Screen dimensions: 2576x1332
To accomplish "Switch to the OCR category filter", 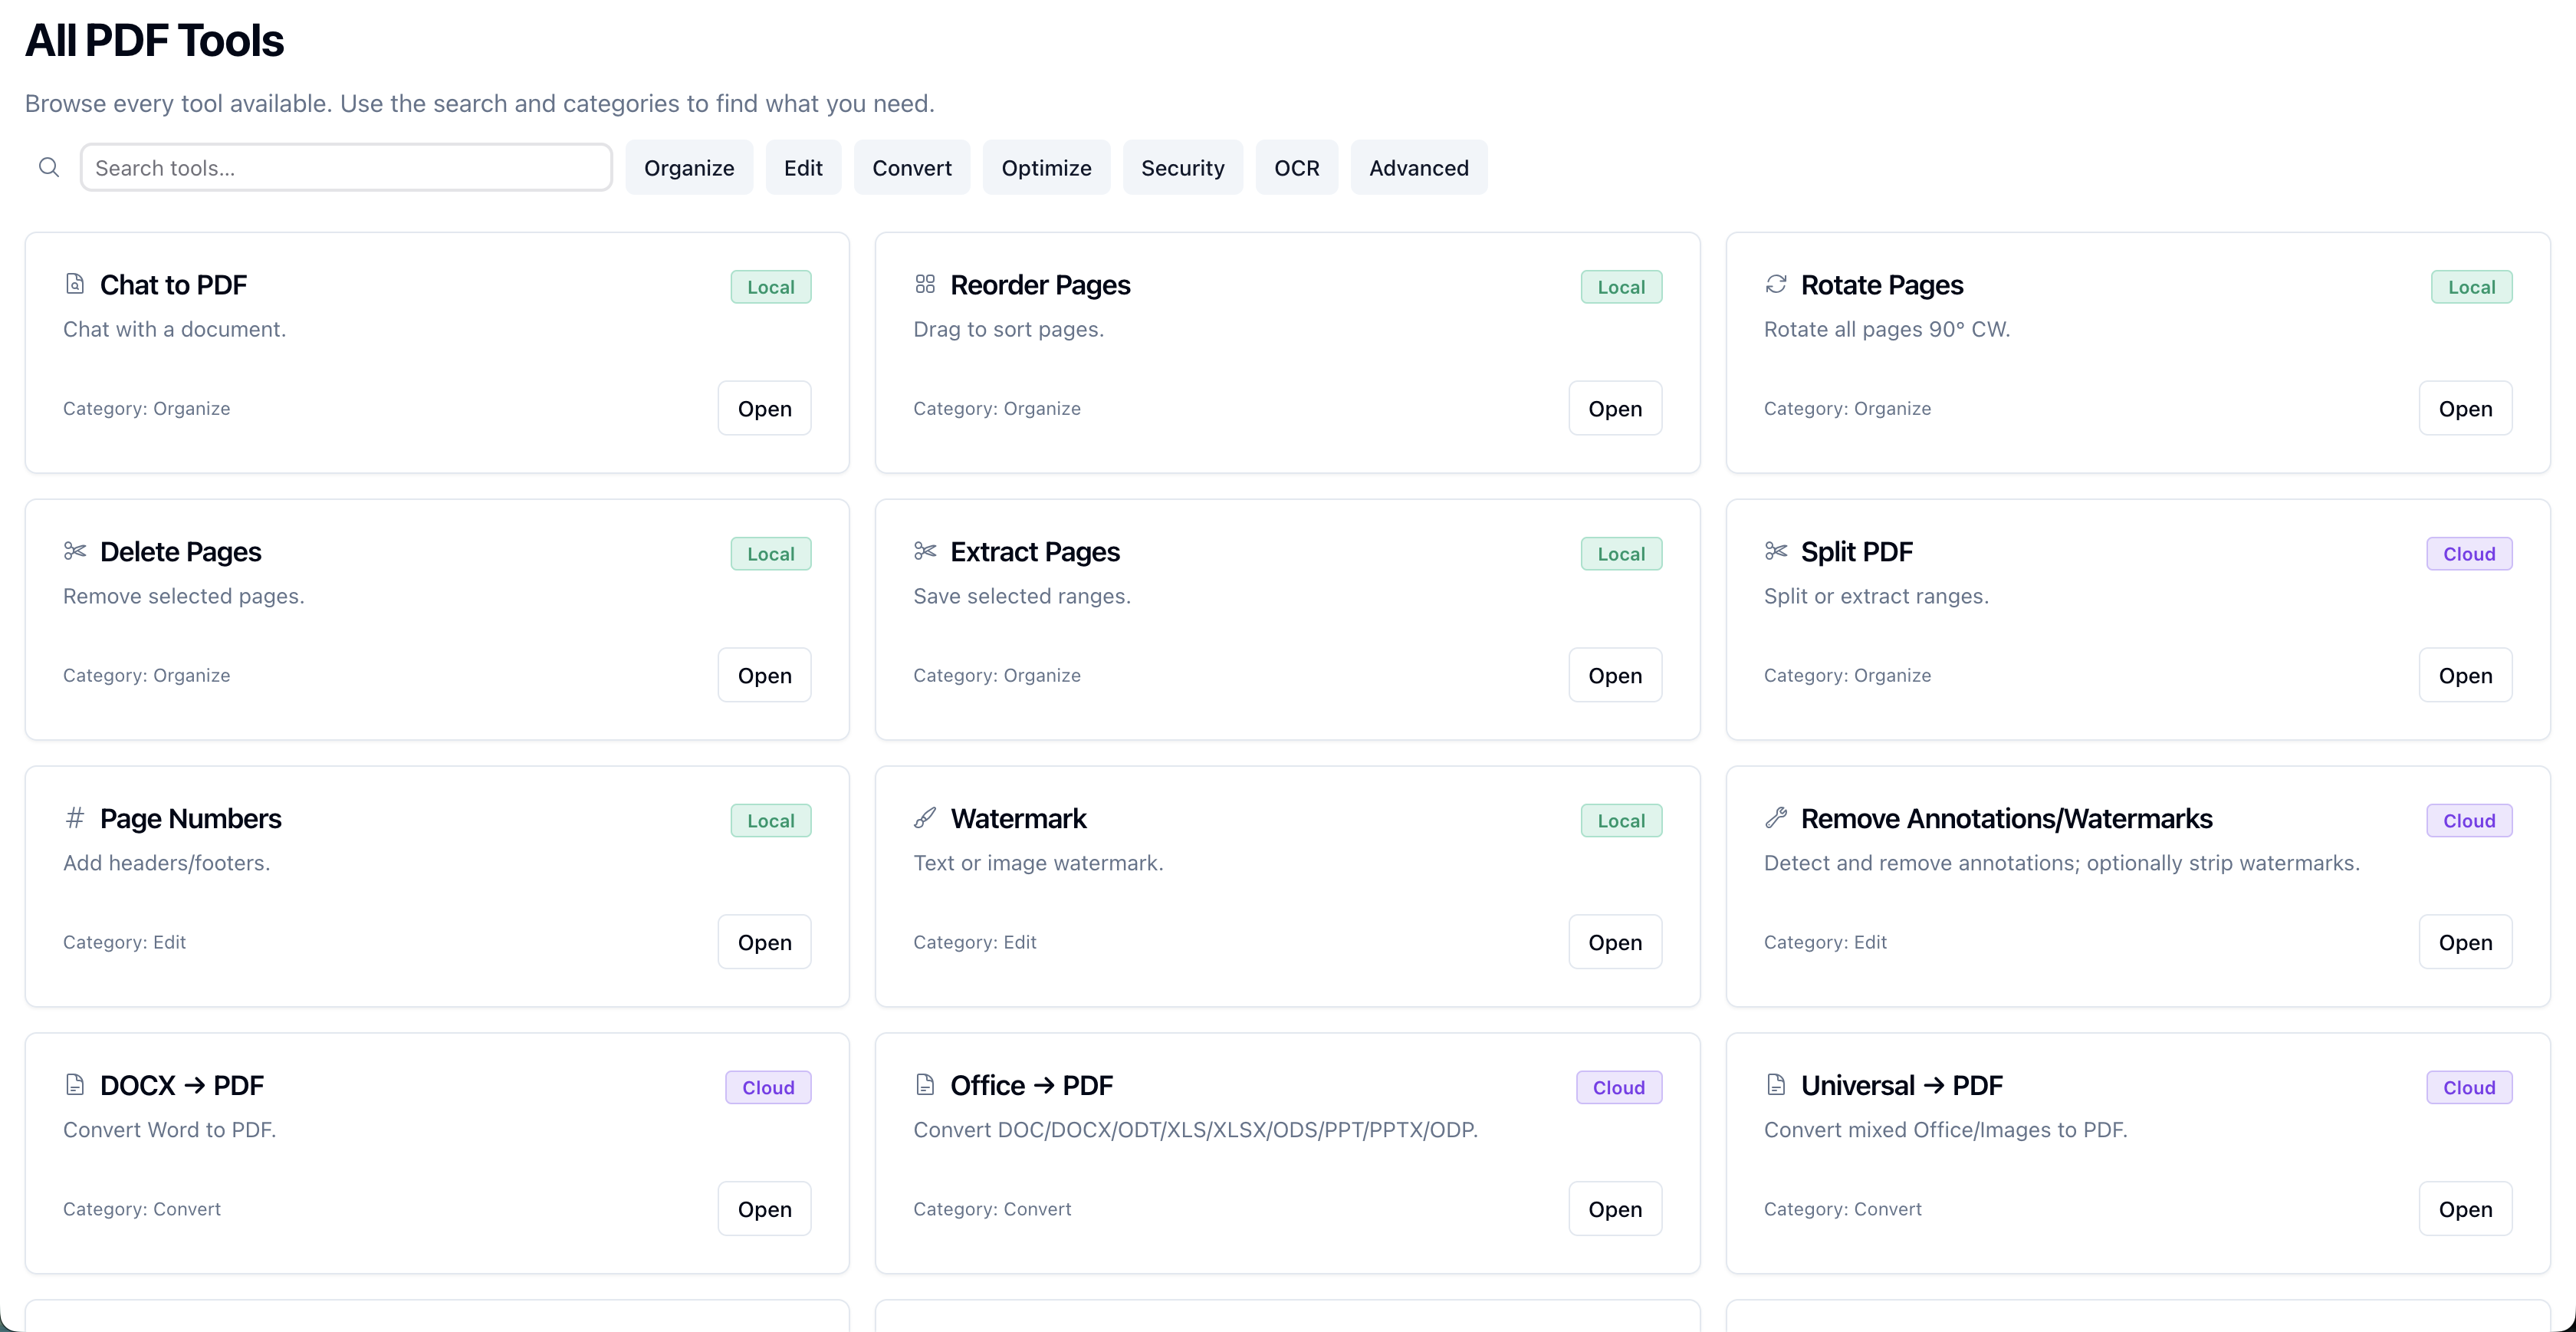I will (x=1297, y=167).
